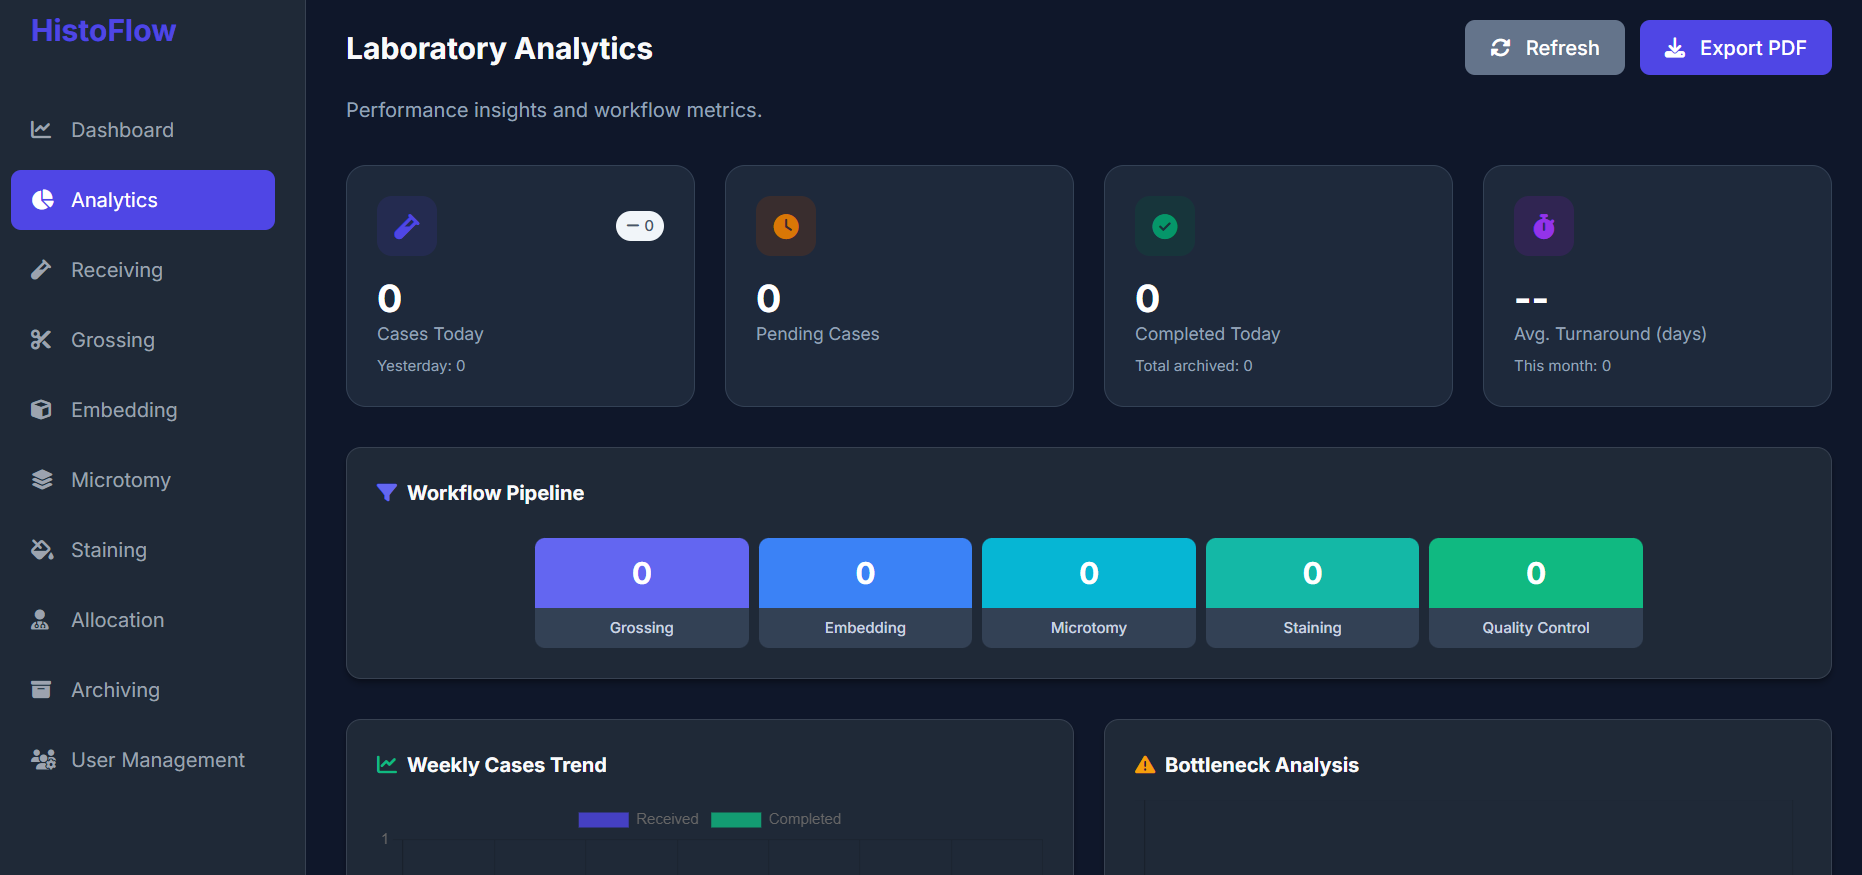Export the report as PDF
1862x875 pixels.
click(1736, 48)
